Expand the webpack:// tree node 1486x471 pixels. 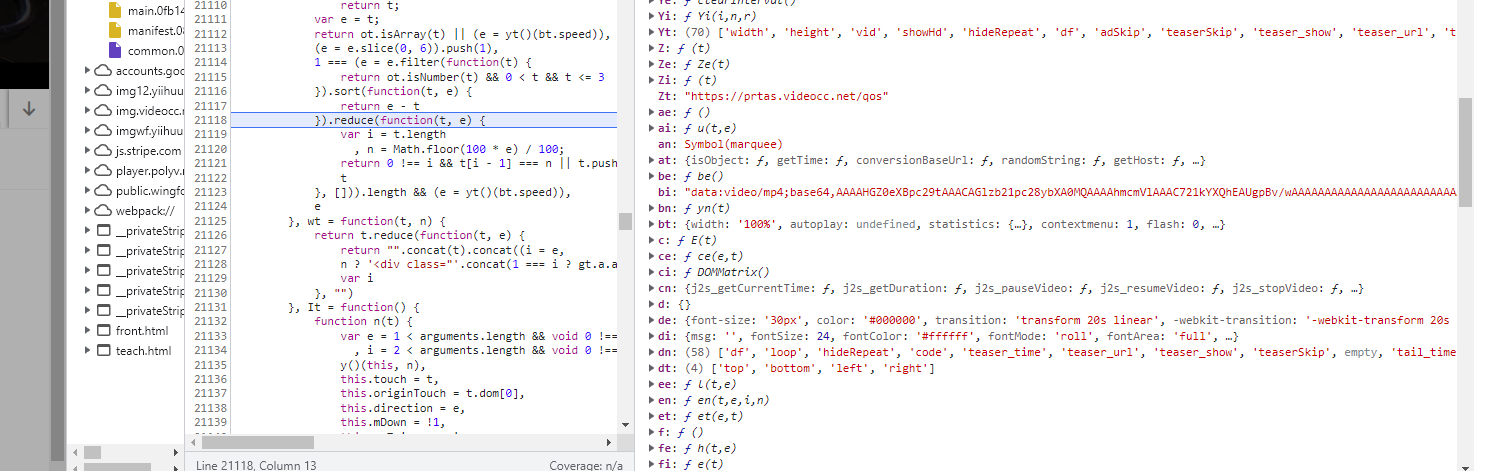tap(88, 211)
